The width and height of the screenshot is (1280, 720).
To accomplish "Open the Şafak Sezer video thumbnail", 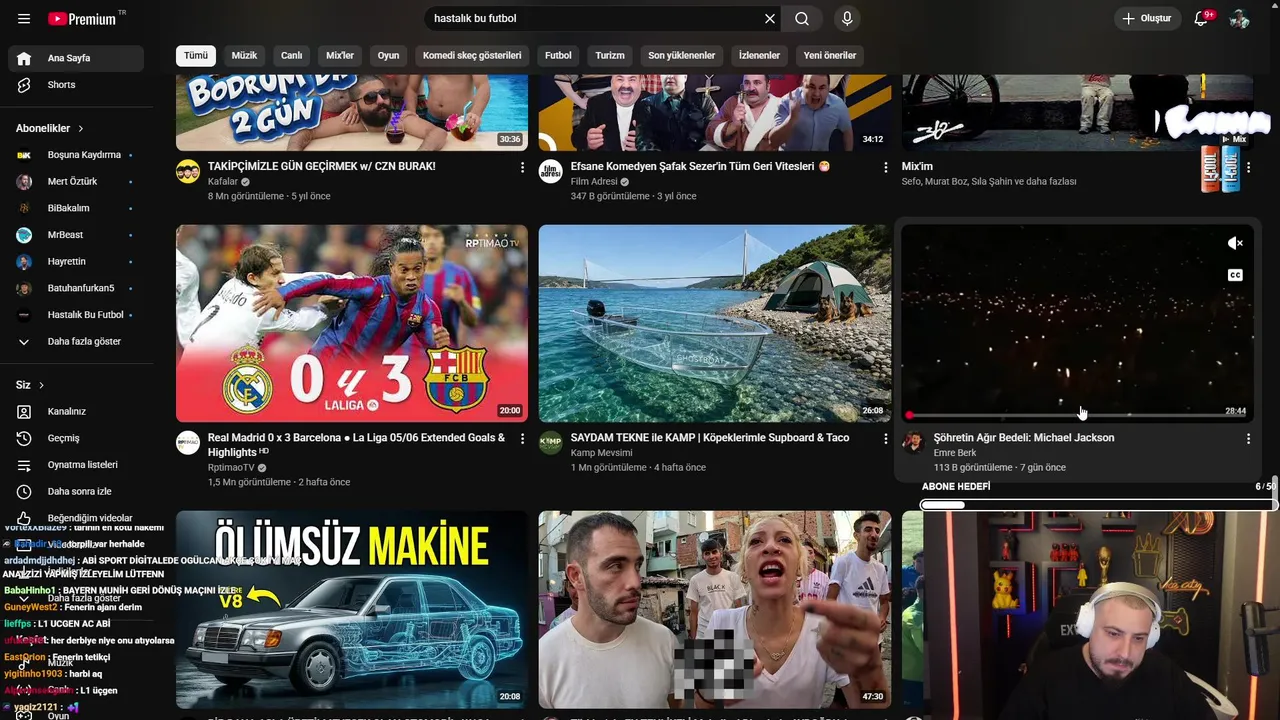I will [715, 113].
